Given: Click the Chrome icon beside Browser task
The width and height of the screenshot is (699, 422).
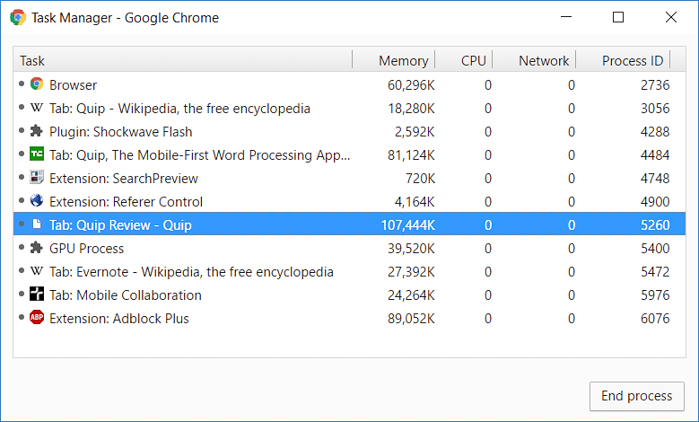Looking at the screenshot, I should (37, 85).
